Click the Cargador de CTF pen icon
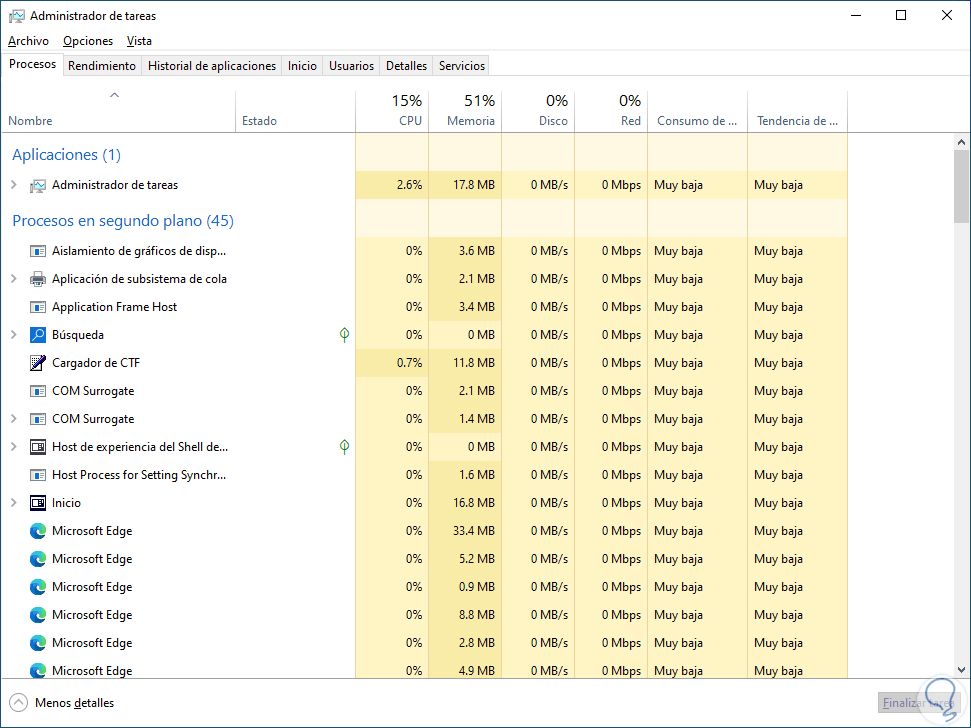The width and height of the screenshot is (971, 728). (38, 363)
